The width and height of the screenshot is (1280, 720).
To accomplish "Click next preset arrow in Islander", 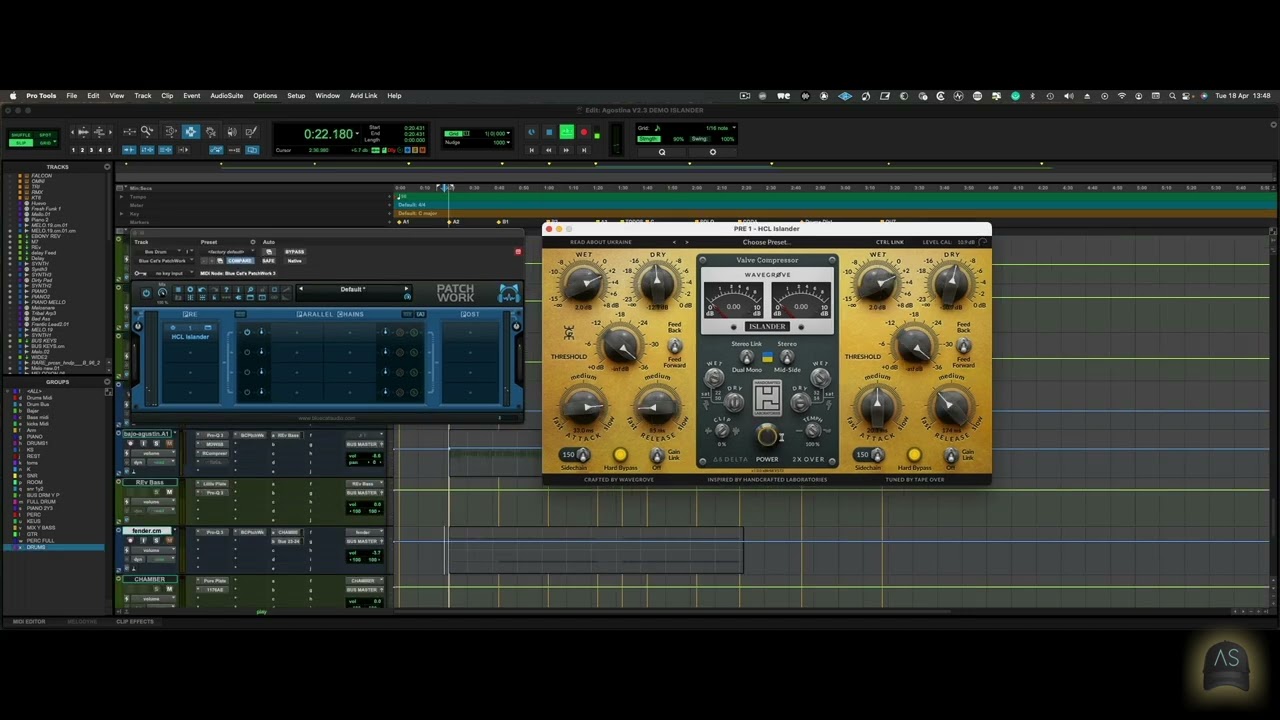I will click(687, 242).
